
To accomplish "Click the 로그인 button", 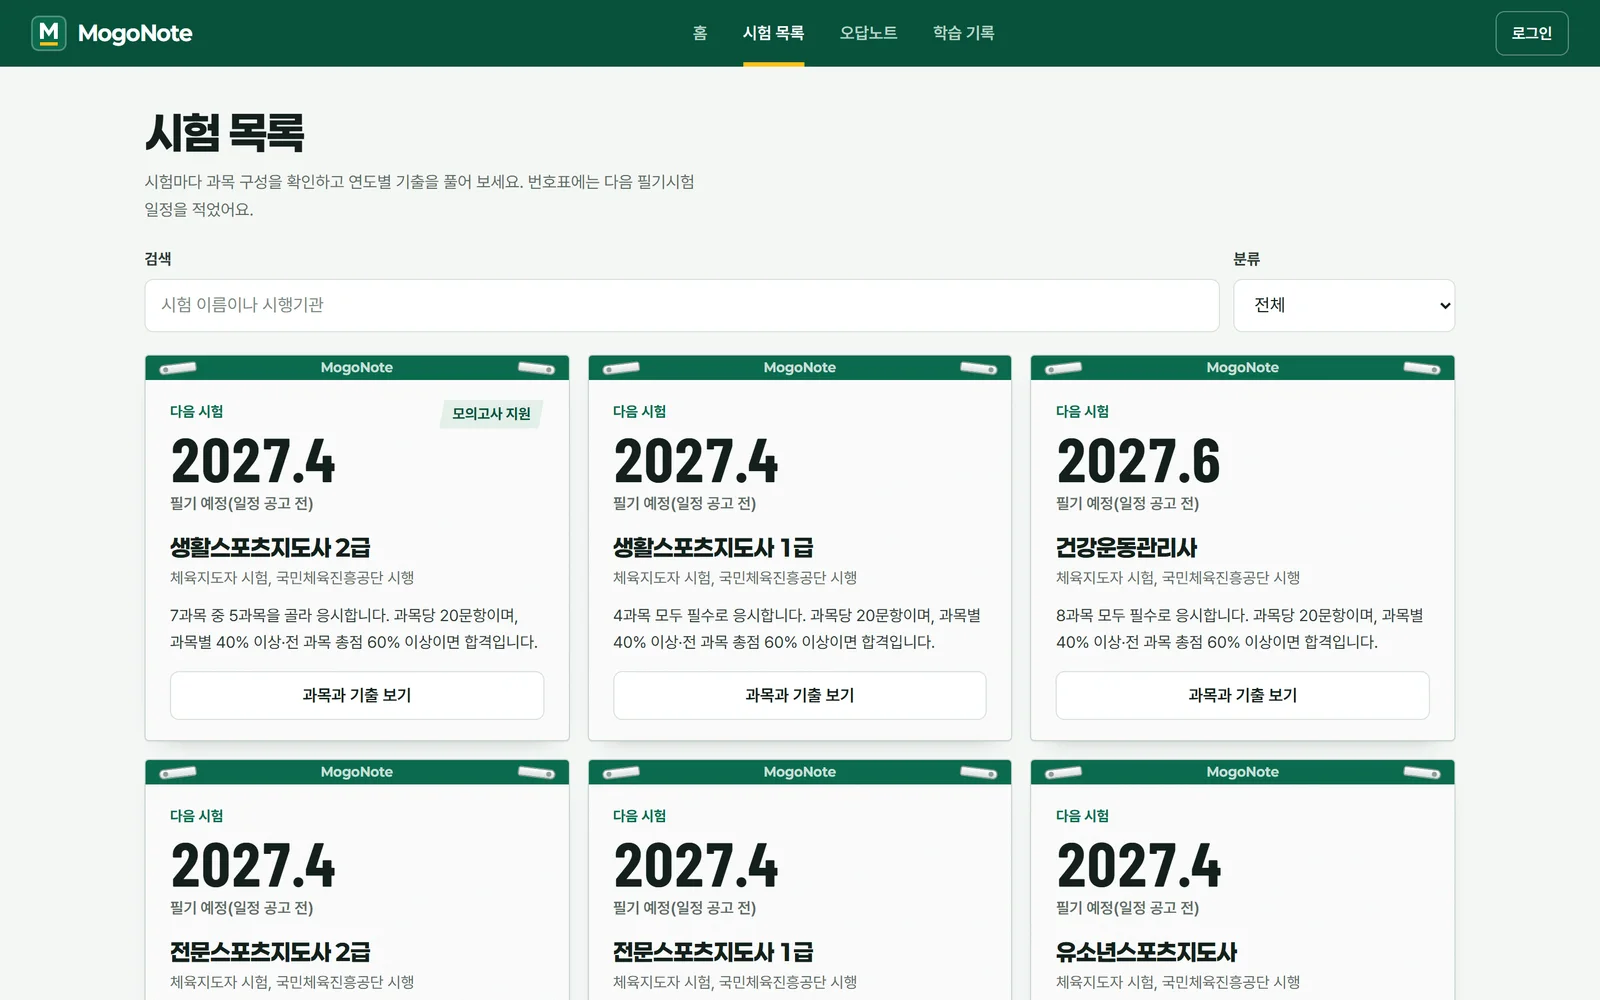I will (1531, 33).
